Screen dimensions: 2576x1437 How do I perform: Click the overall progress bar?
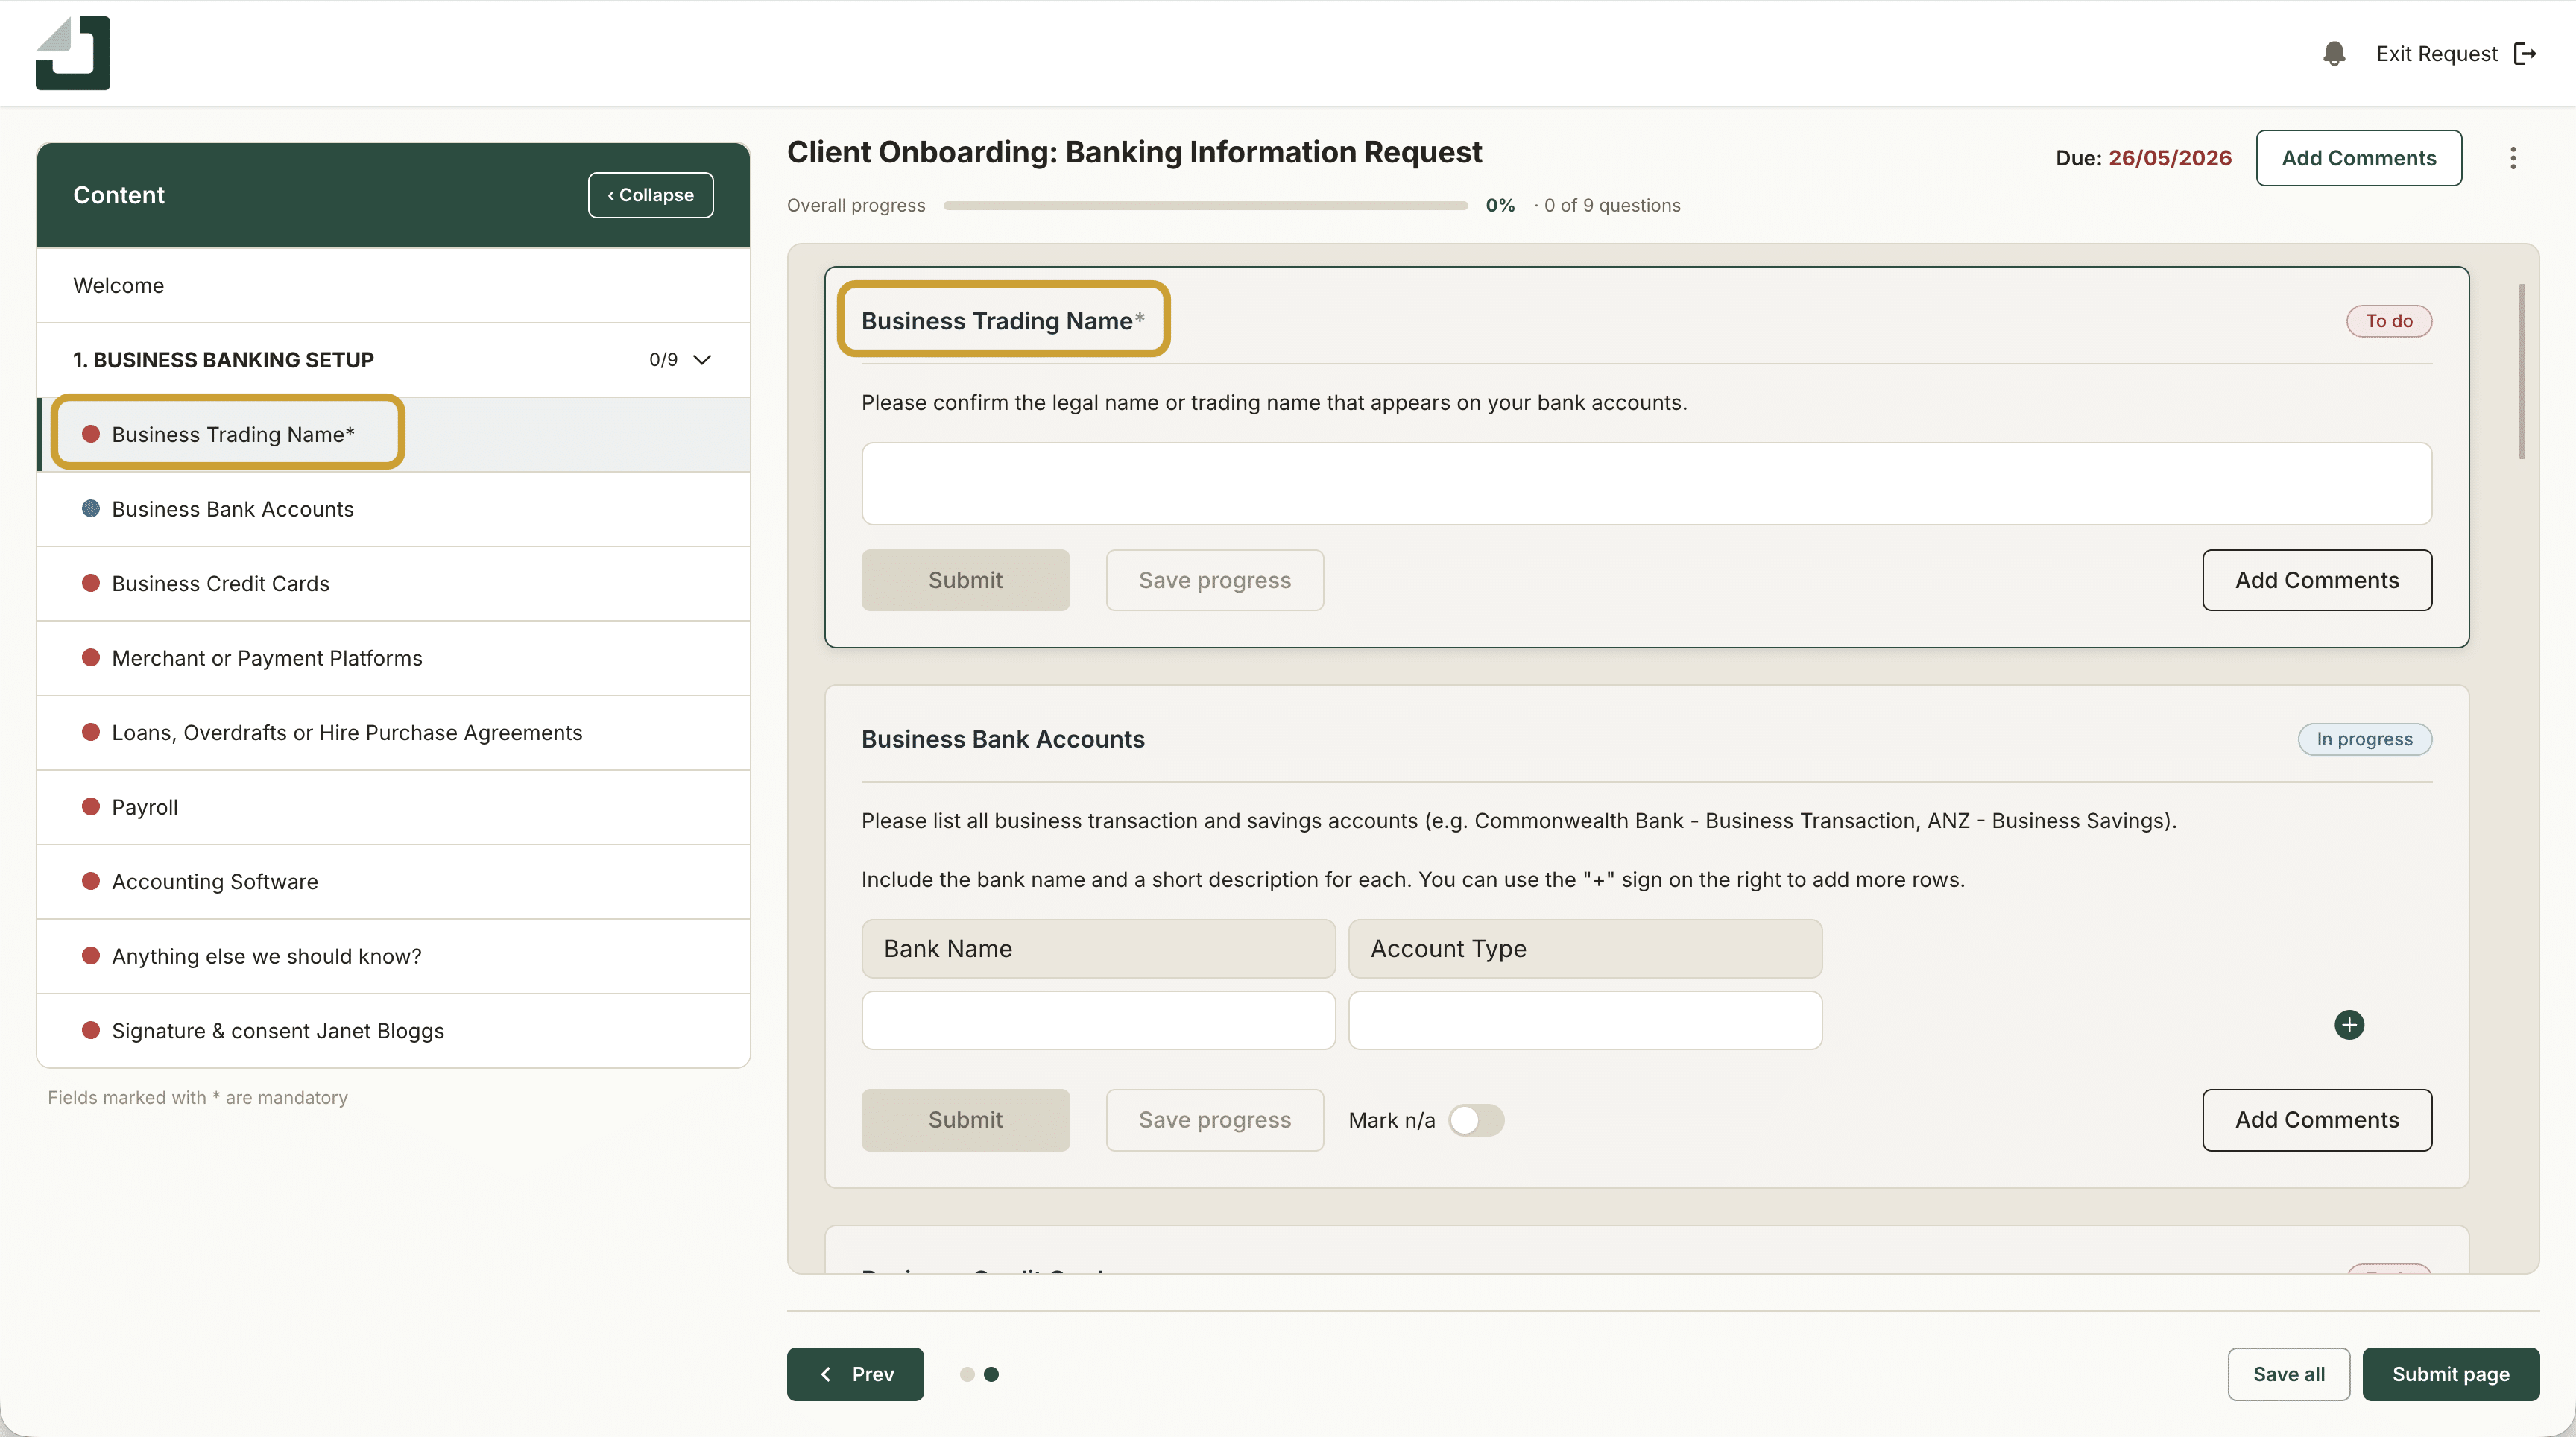pos(1205,206)
